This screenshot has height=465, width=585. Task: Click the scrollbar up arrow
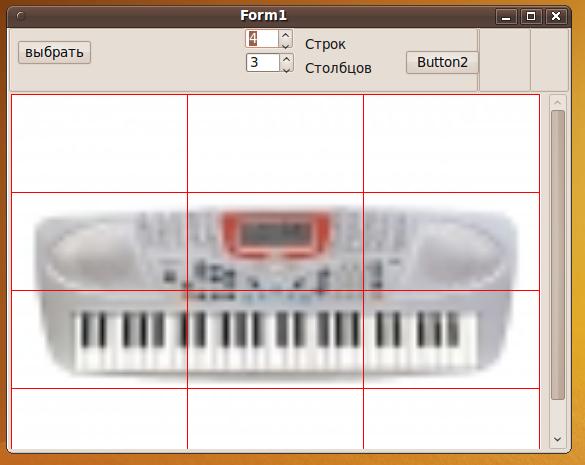pos(558,102)
